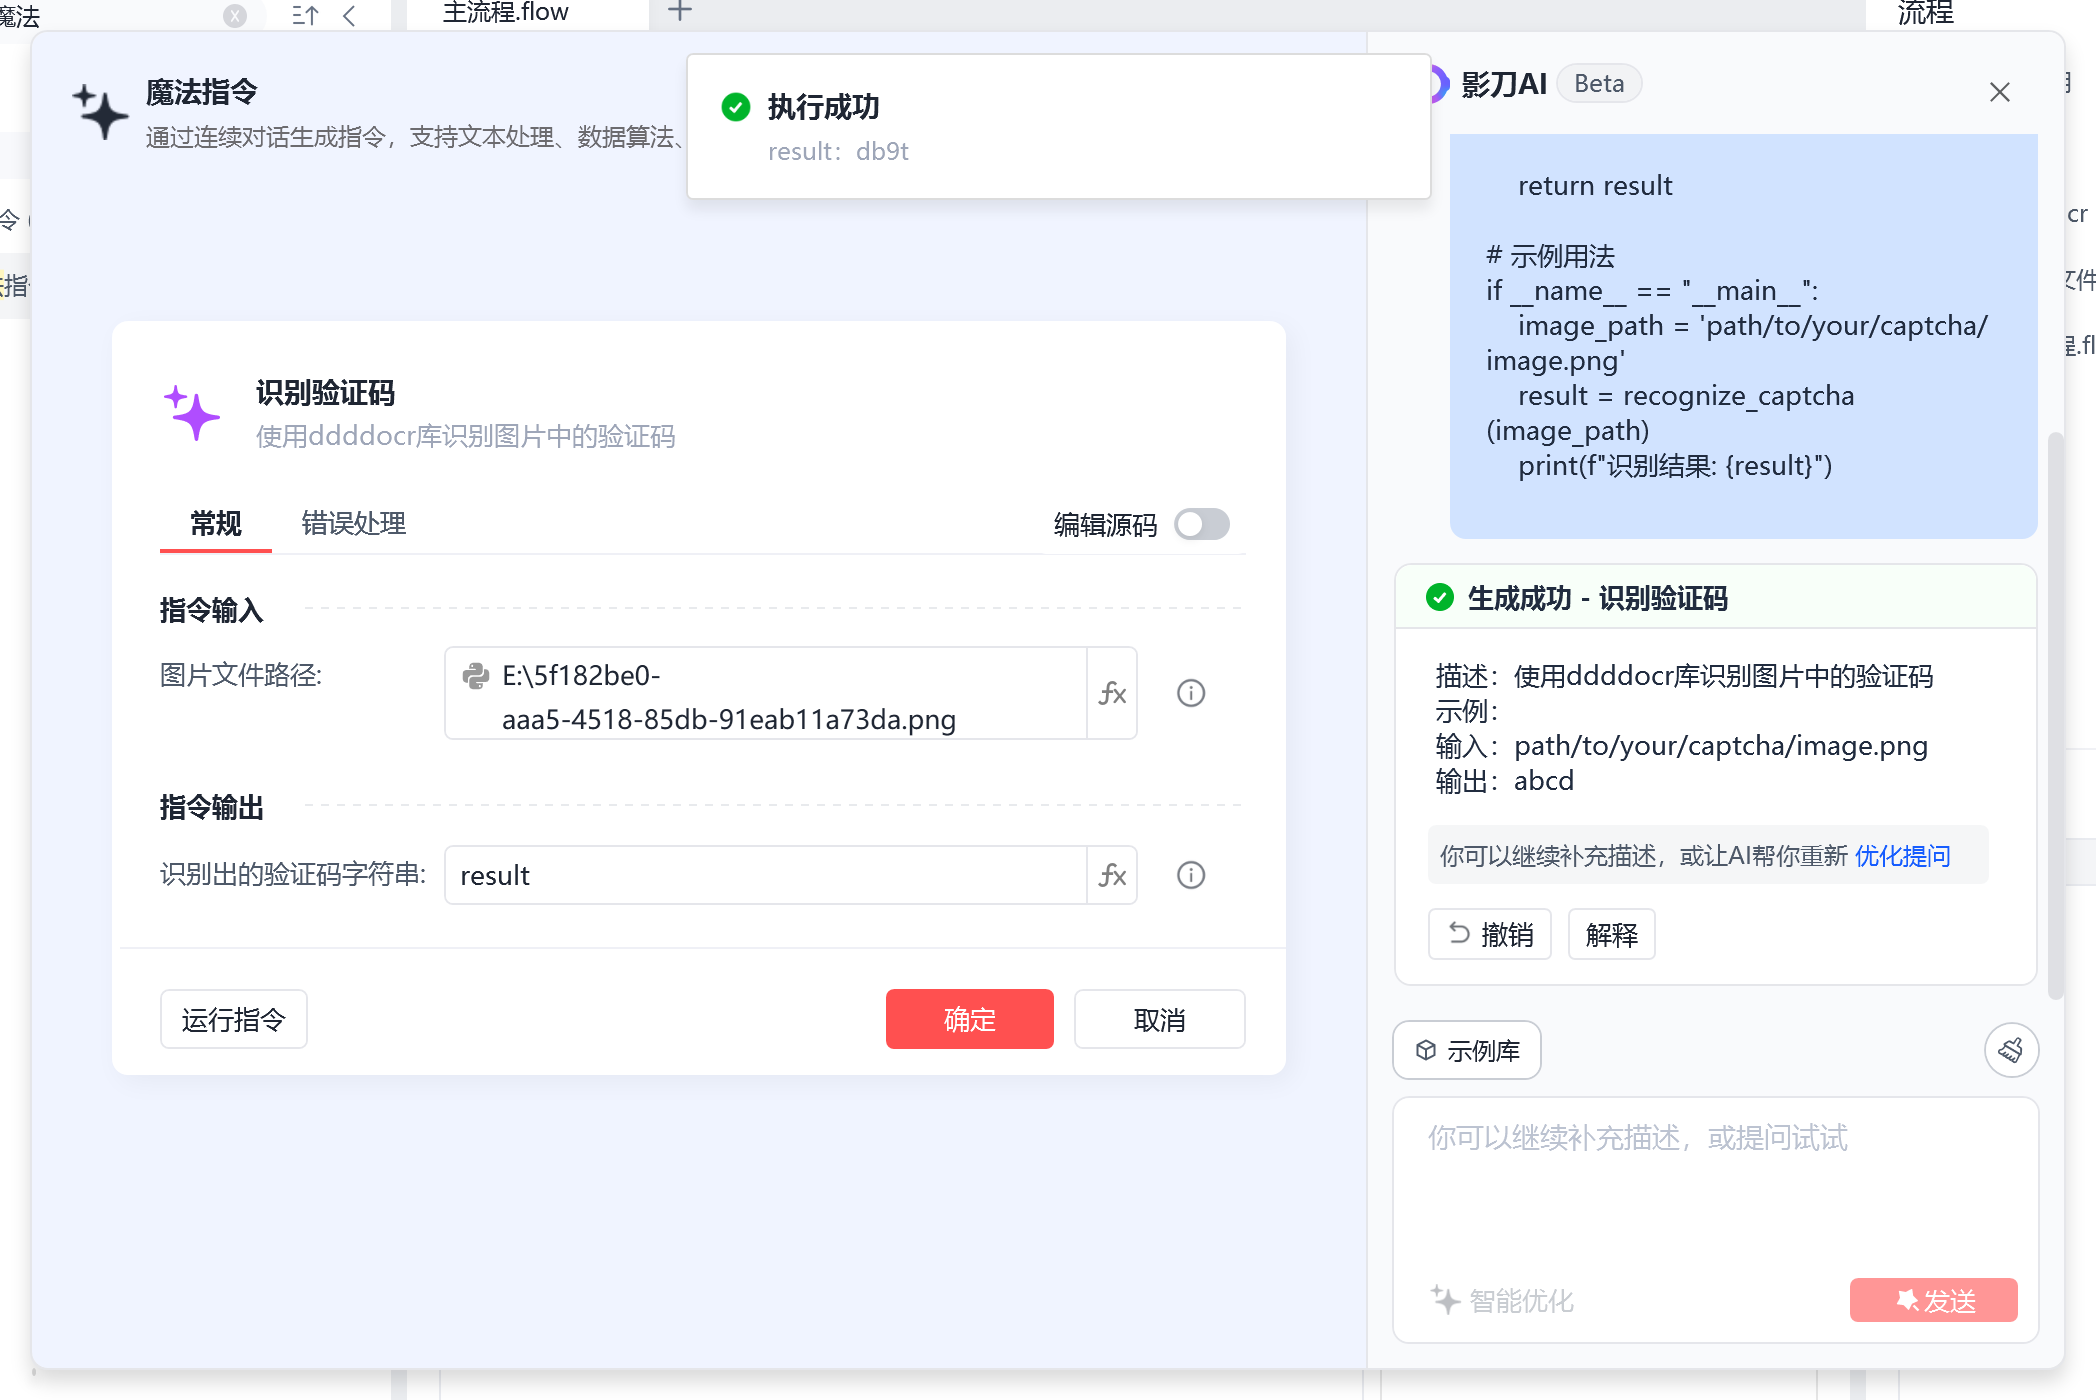Click info icon next to result field
The image size is (2096, 1400).
[1190, 875]
